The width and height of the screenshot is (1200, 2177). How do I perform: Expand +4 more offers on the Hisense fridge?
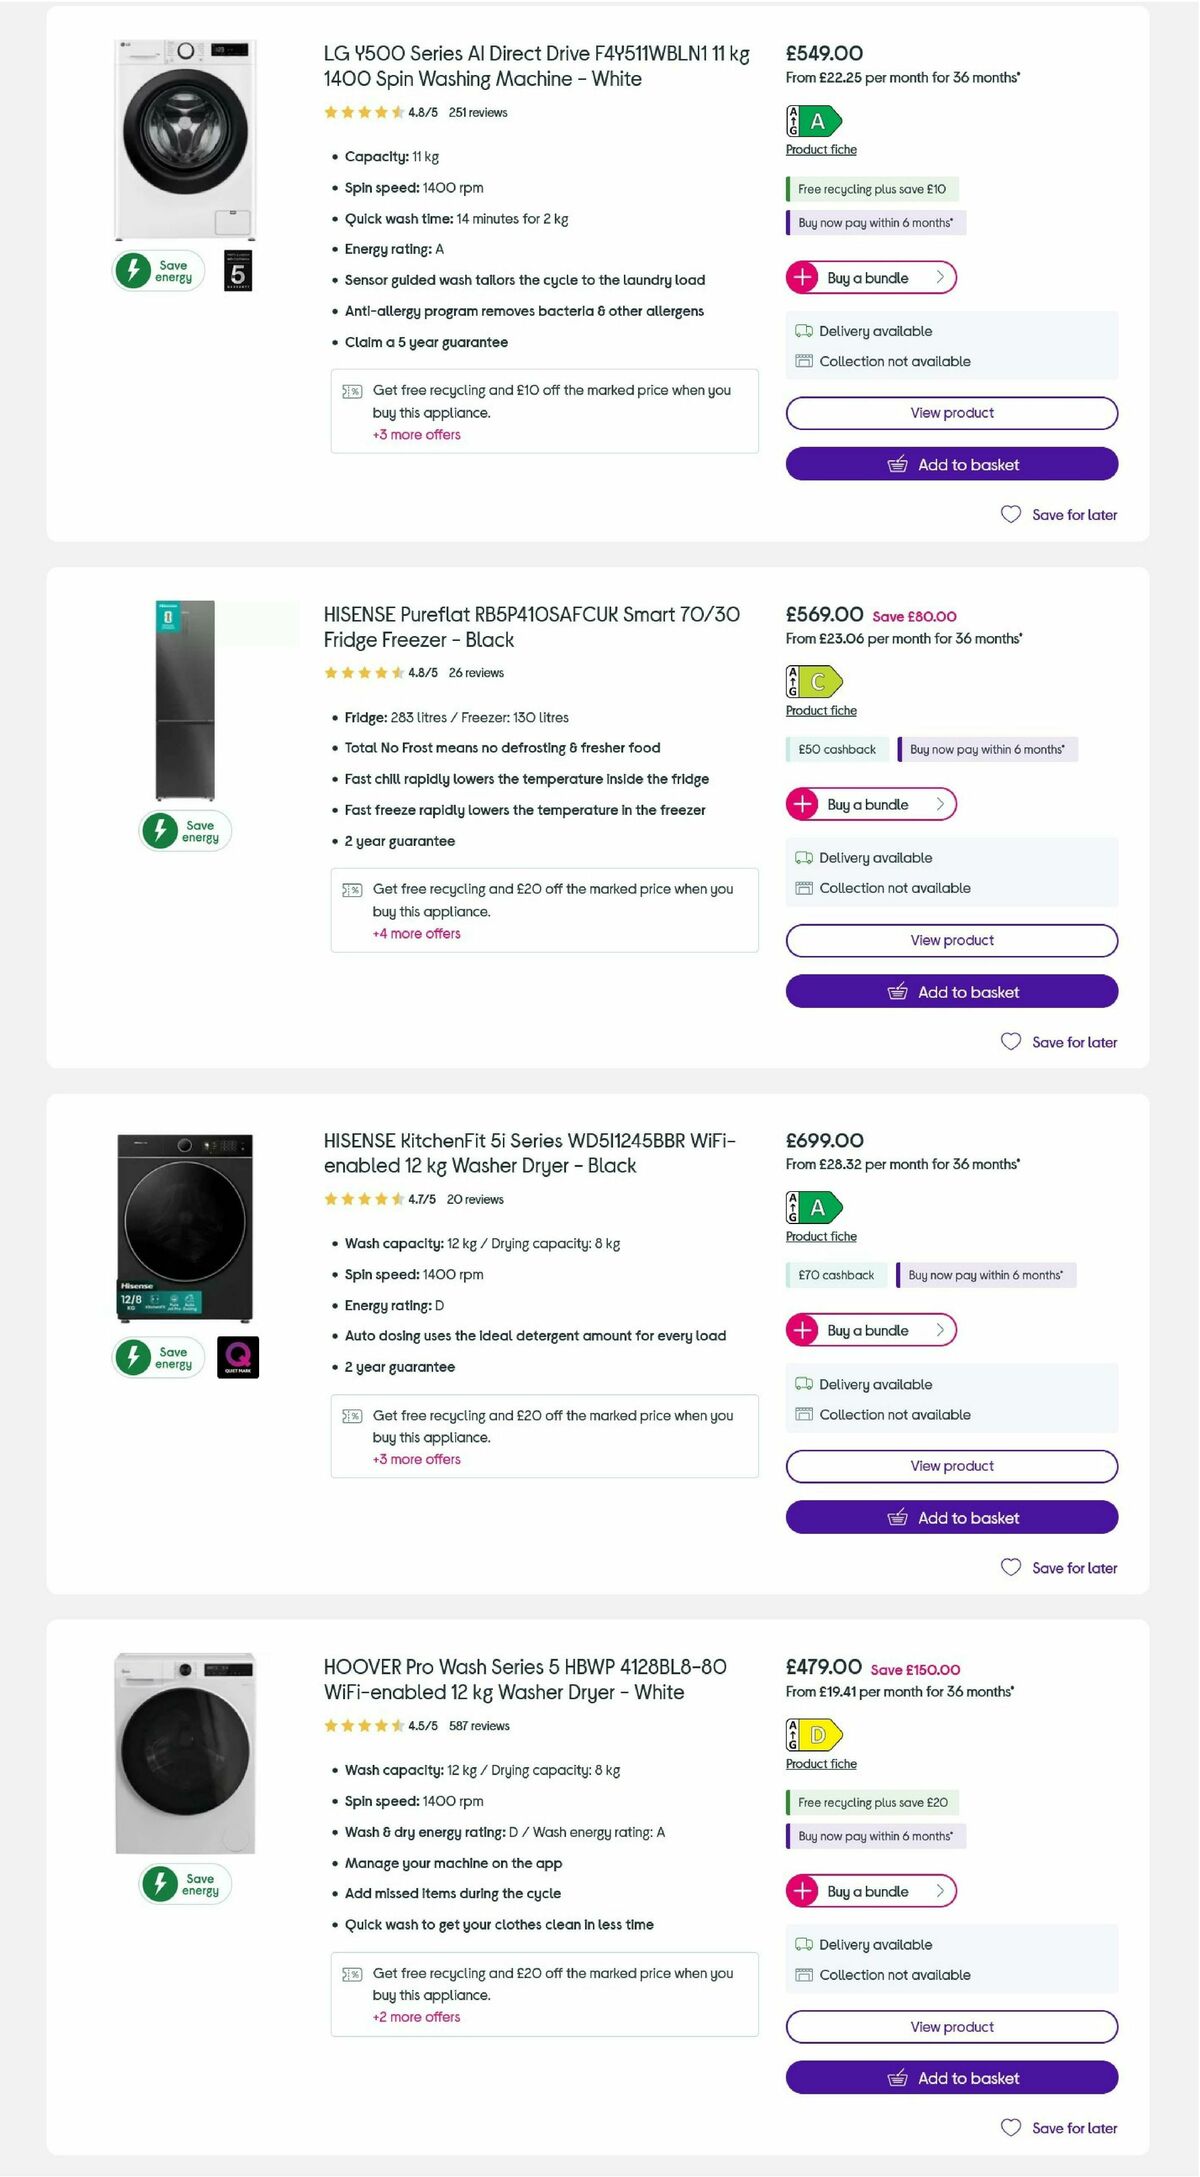pos(417,934)
